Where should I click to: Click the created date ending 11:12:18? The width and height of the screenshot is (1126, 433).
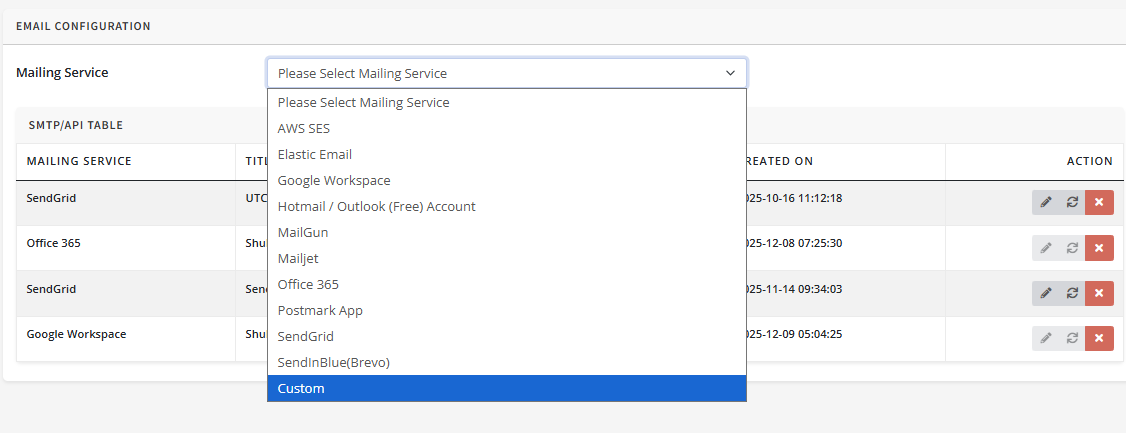click(794, 198)
